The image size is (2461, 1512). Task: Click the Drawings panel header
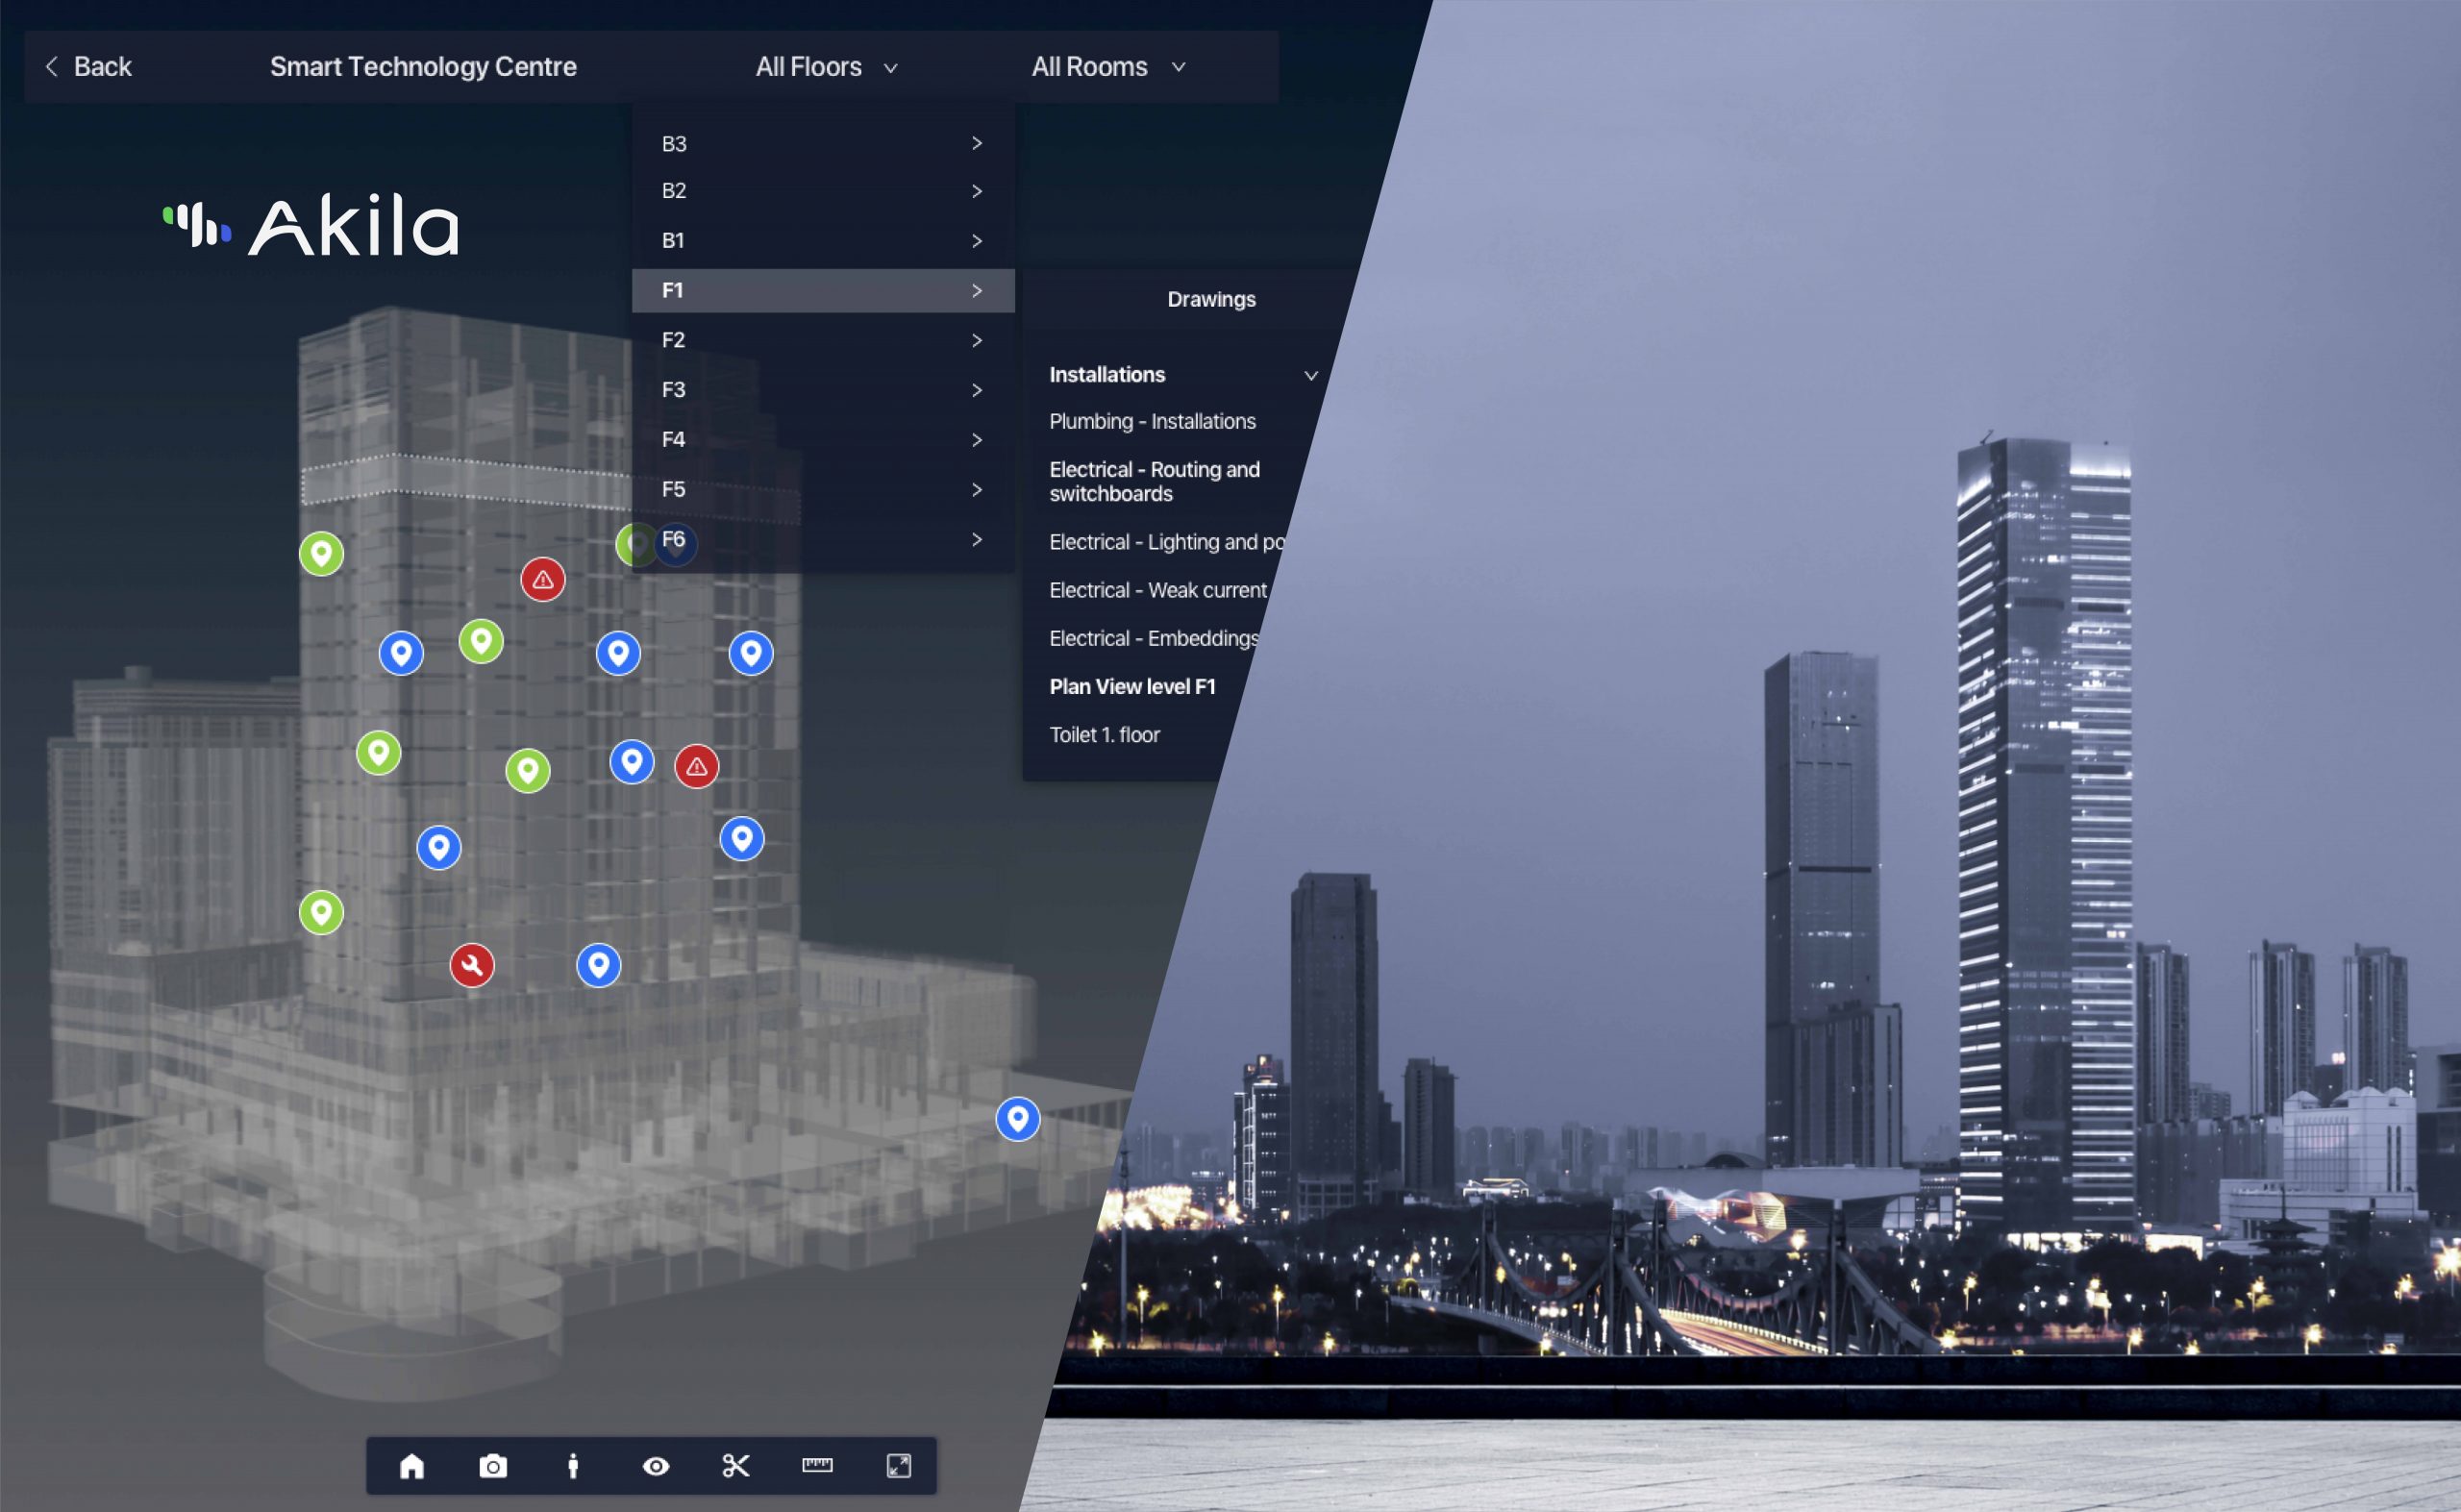coord(1210,300)
